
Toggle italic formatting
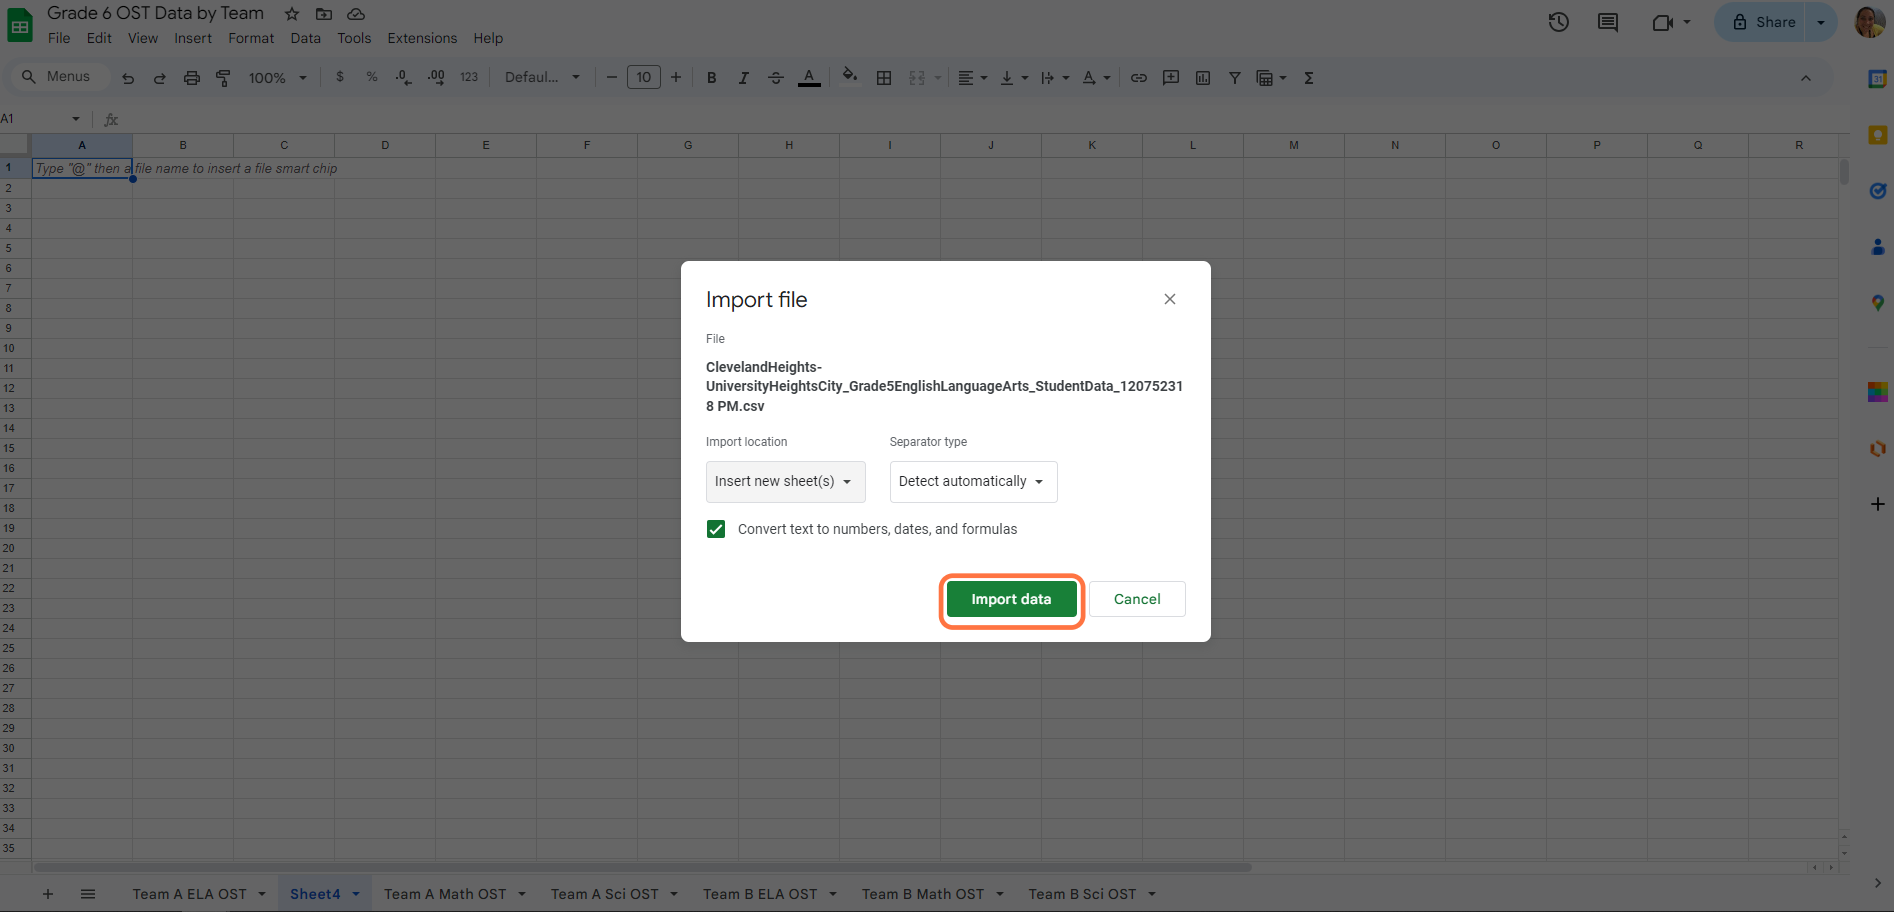point(744,78)
